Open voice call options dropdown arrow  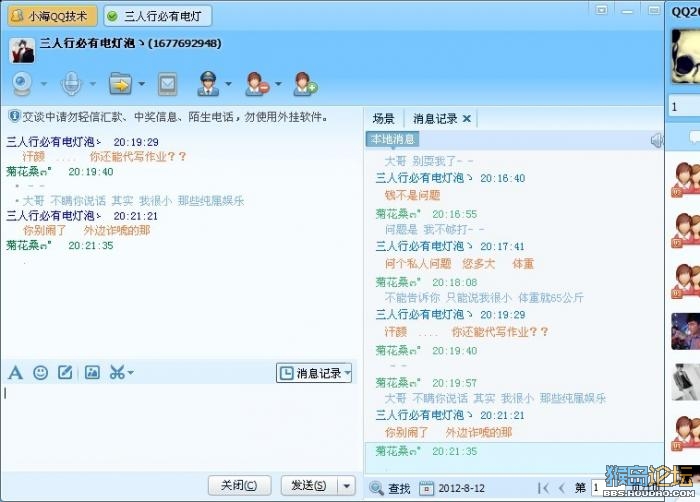92,84
